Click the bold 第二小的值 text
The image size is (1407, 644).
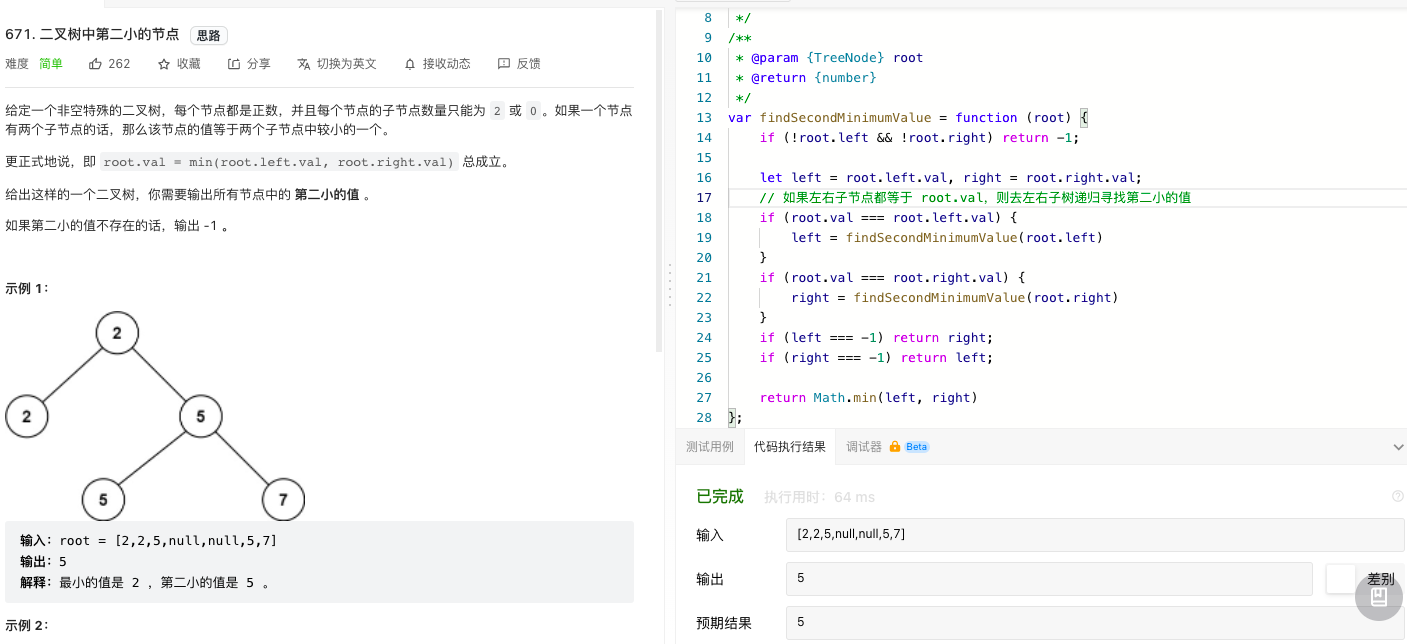(327, 194)
